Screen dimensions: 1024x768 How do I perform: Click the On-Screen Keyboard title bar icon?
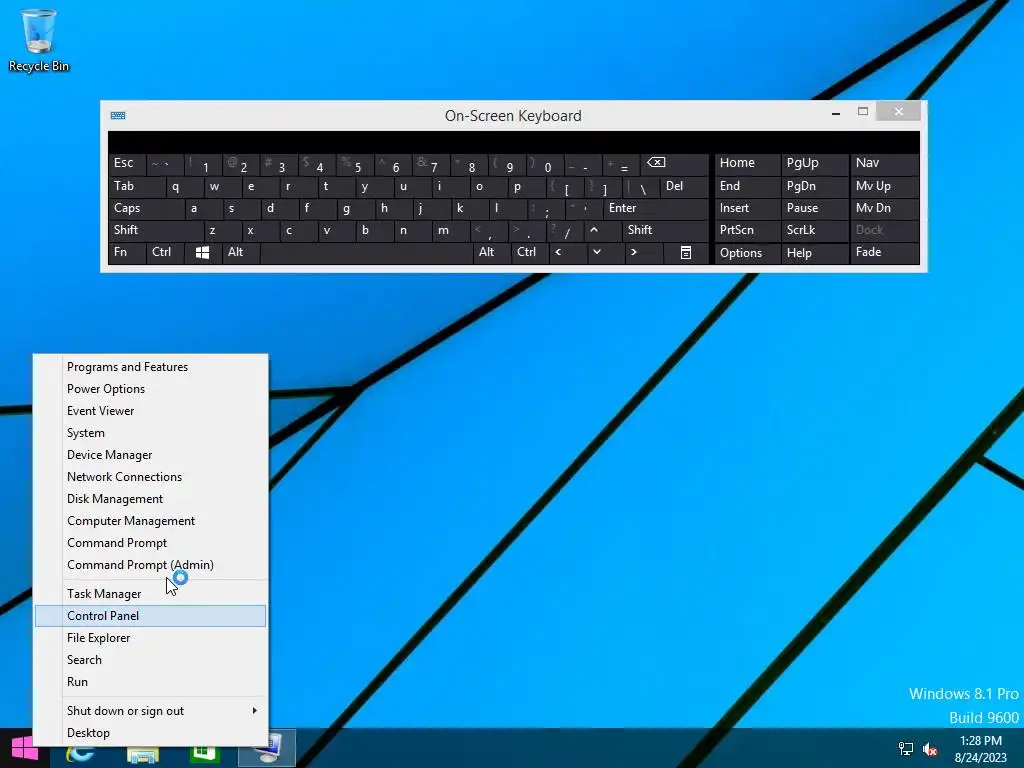click(x=118, y=116)
